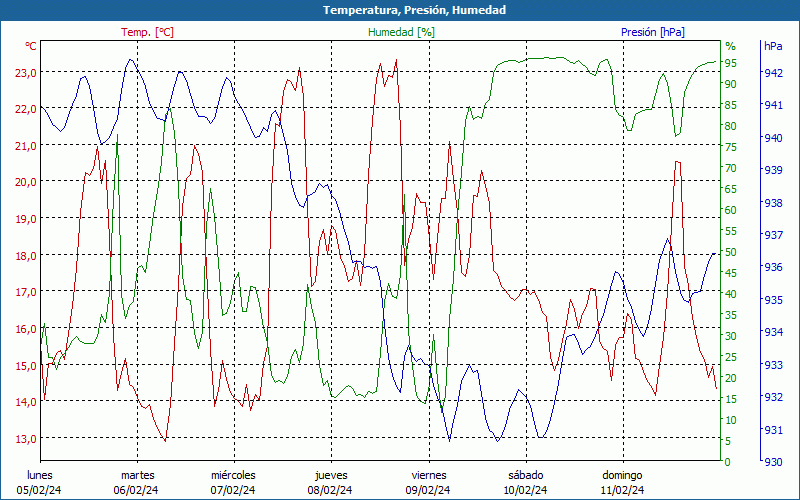Click the chart title 'Temperatura, Presión, Humedad'

414,10
